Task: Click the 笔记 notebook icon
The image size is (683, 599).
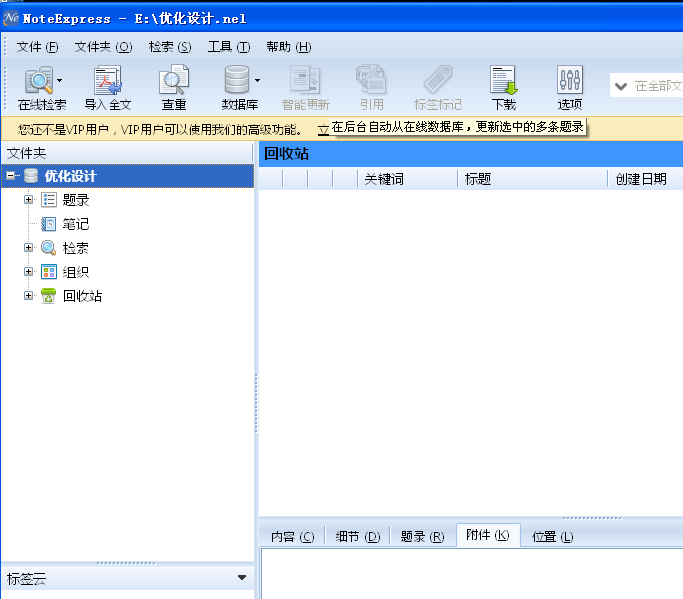Action: pyautogui.click(x=49, y=224)
